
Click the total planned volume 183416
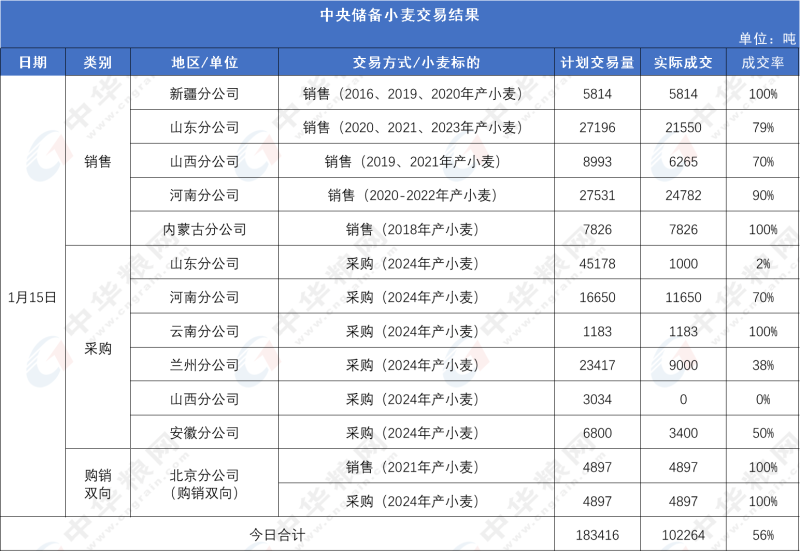pyautogui.click(x=597, y=535)
